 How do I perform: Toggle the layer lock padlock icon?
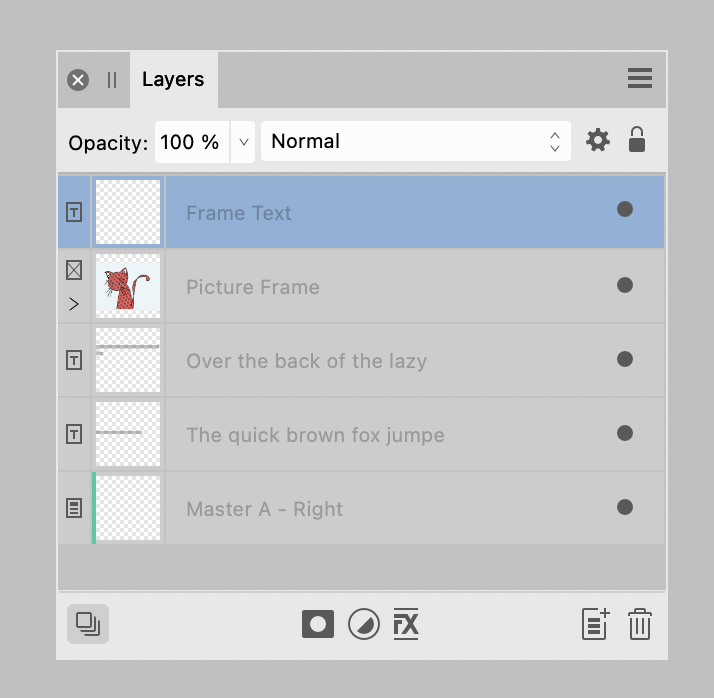(637, 139)
